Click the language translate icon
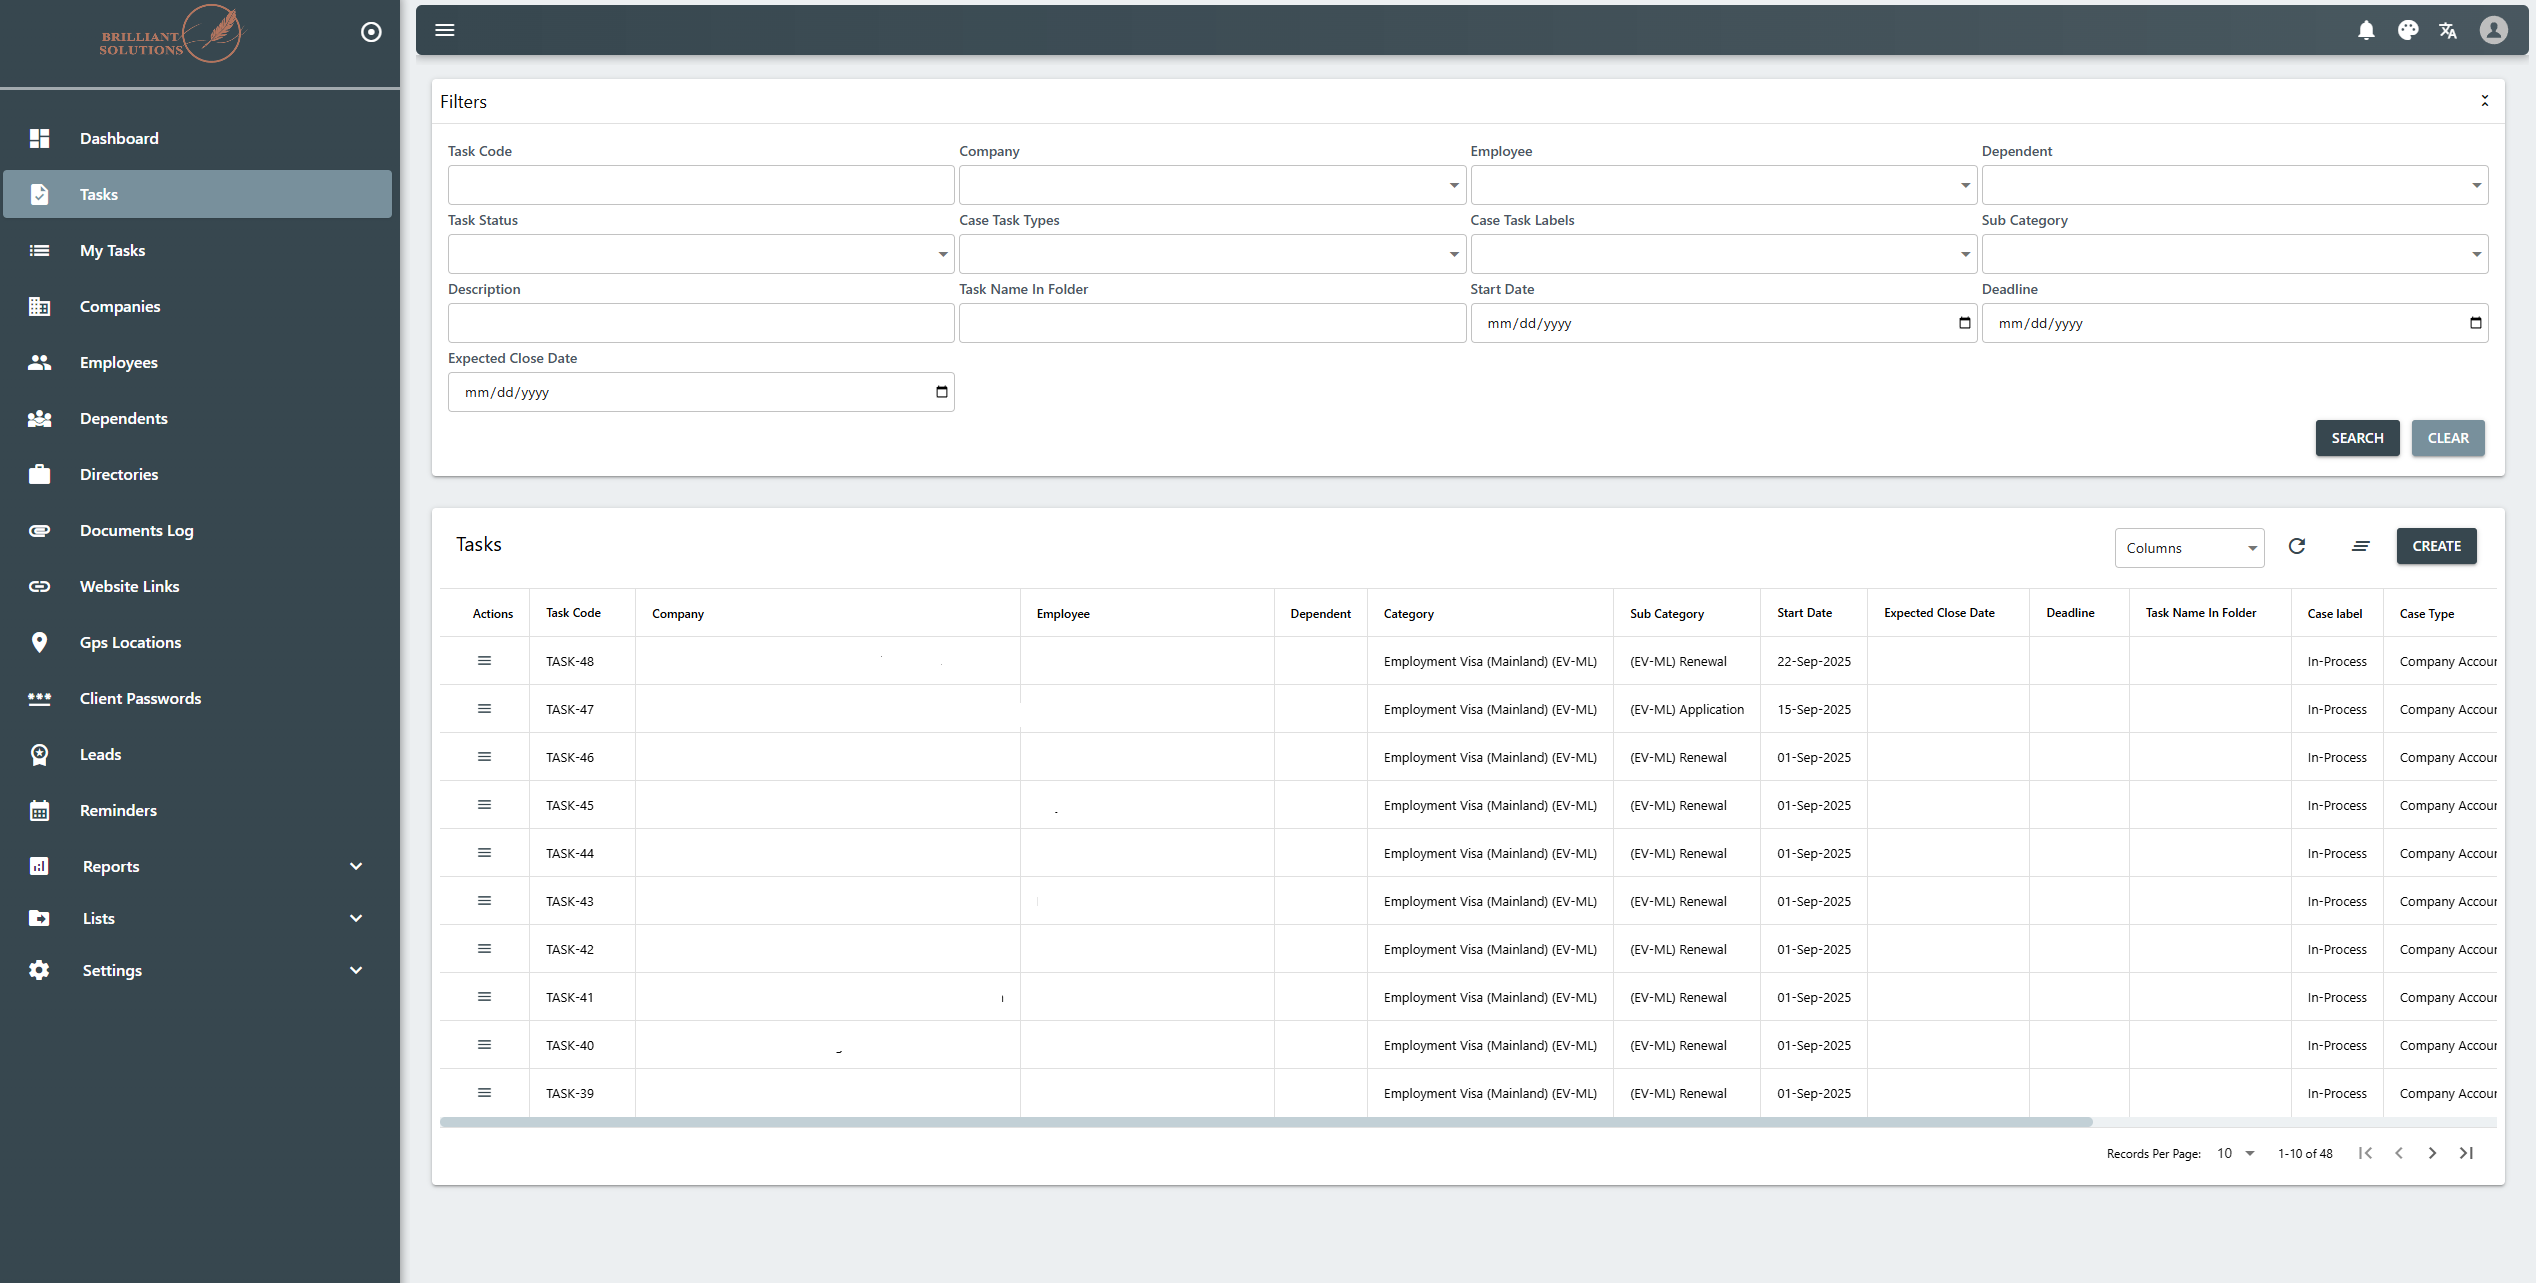Screen dimensions: 2536x1283 [x=2448, y=31]
